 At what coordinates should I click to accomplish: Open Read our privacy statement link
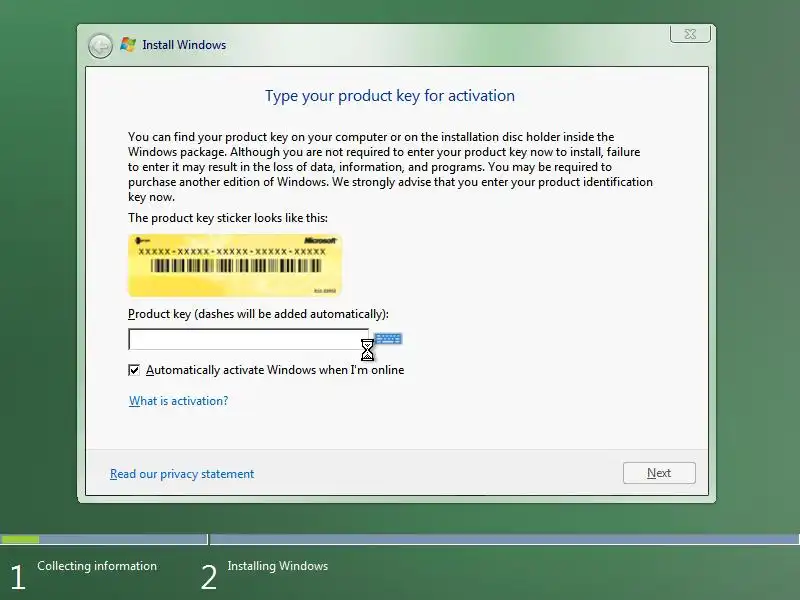coord(182,474)
